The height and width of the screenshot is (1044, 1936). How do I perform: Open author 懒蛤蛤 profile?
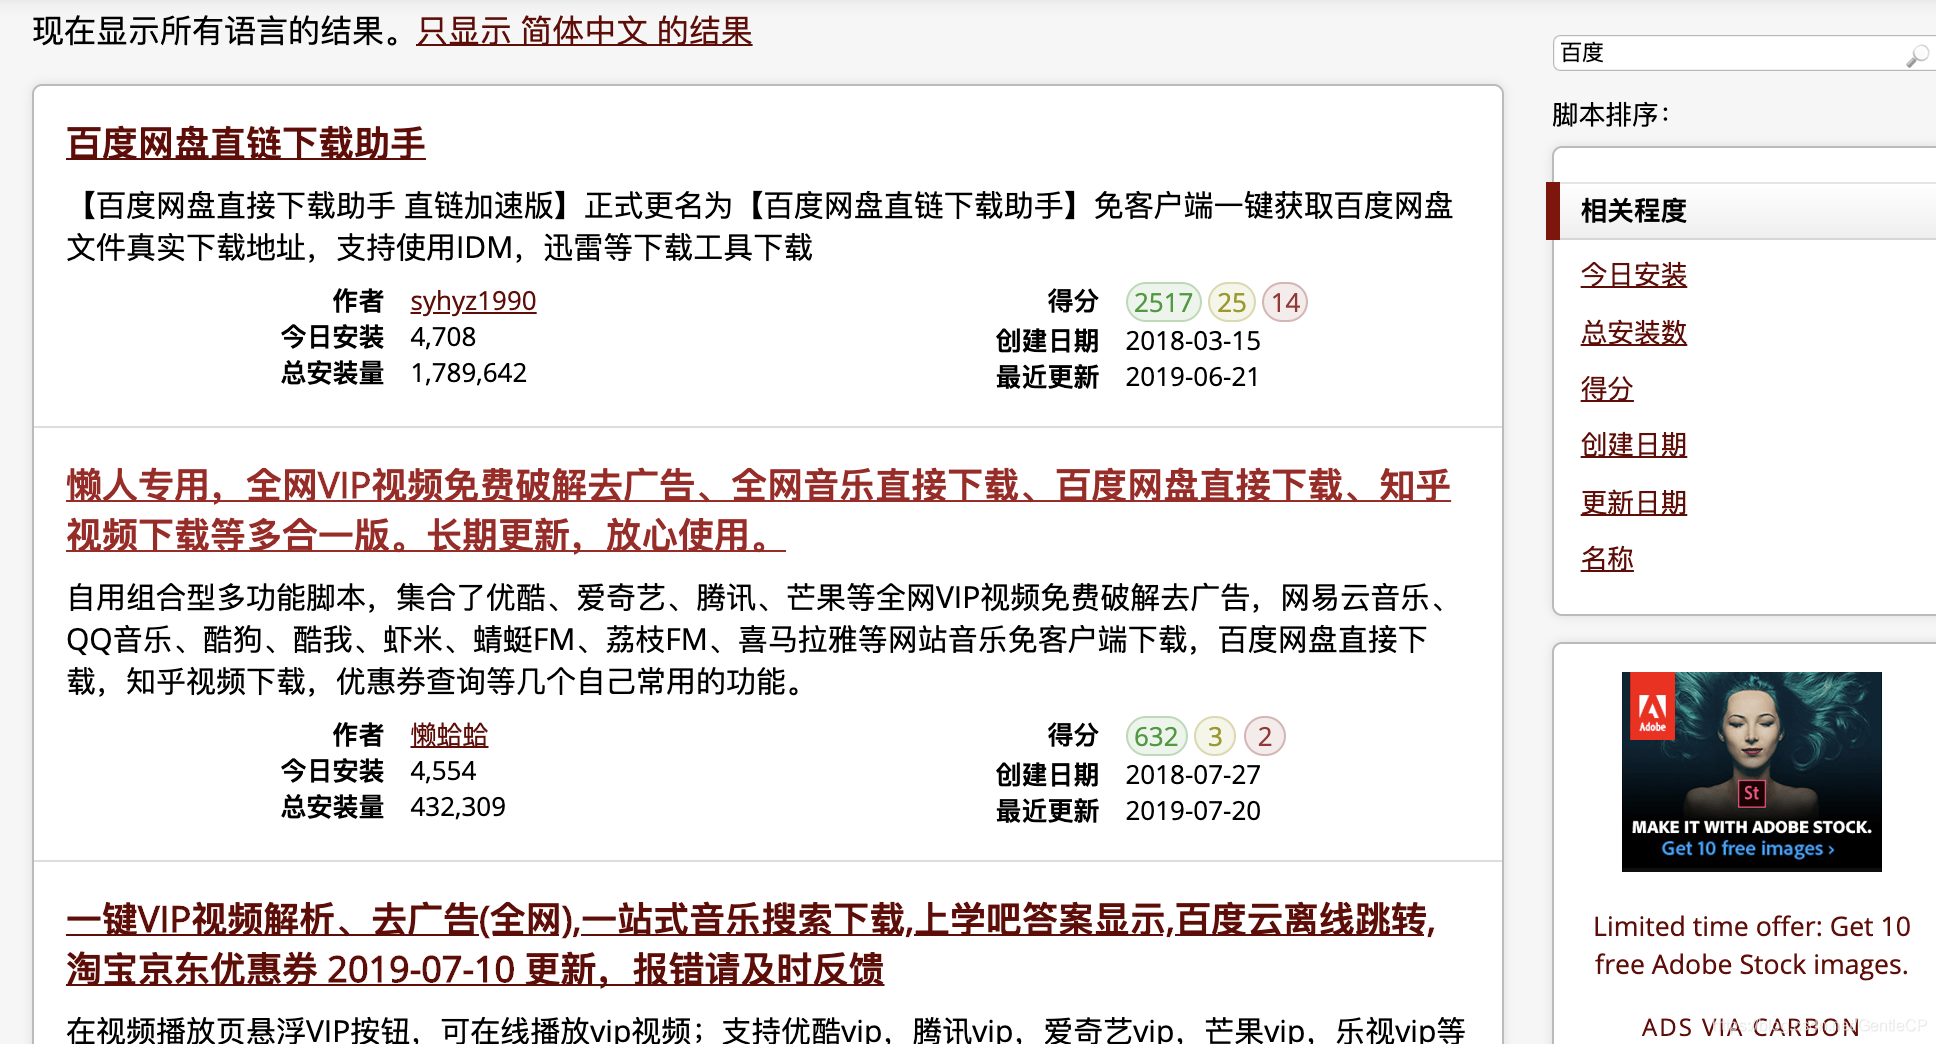pyautogui.click(x=449, y=735)
